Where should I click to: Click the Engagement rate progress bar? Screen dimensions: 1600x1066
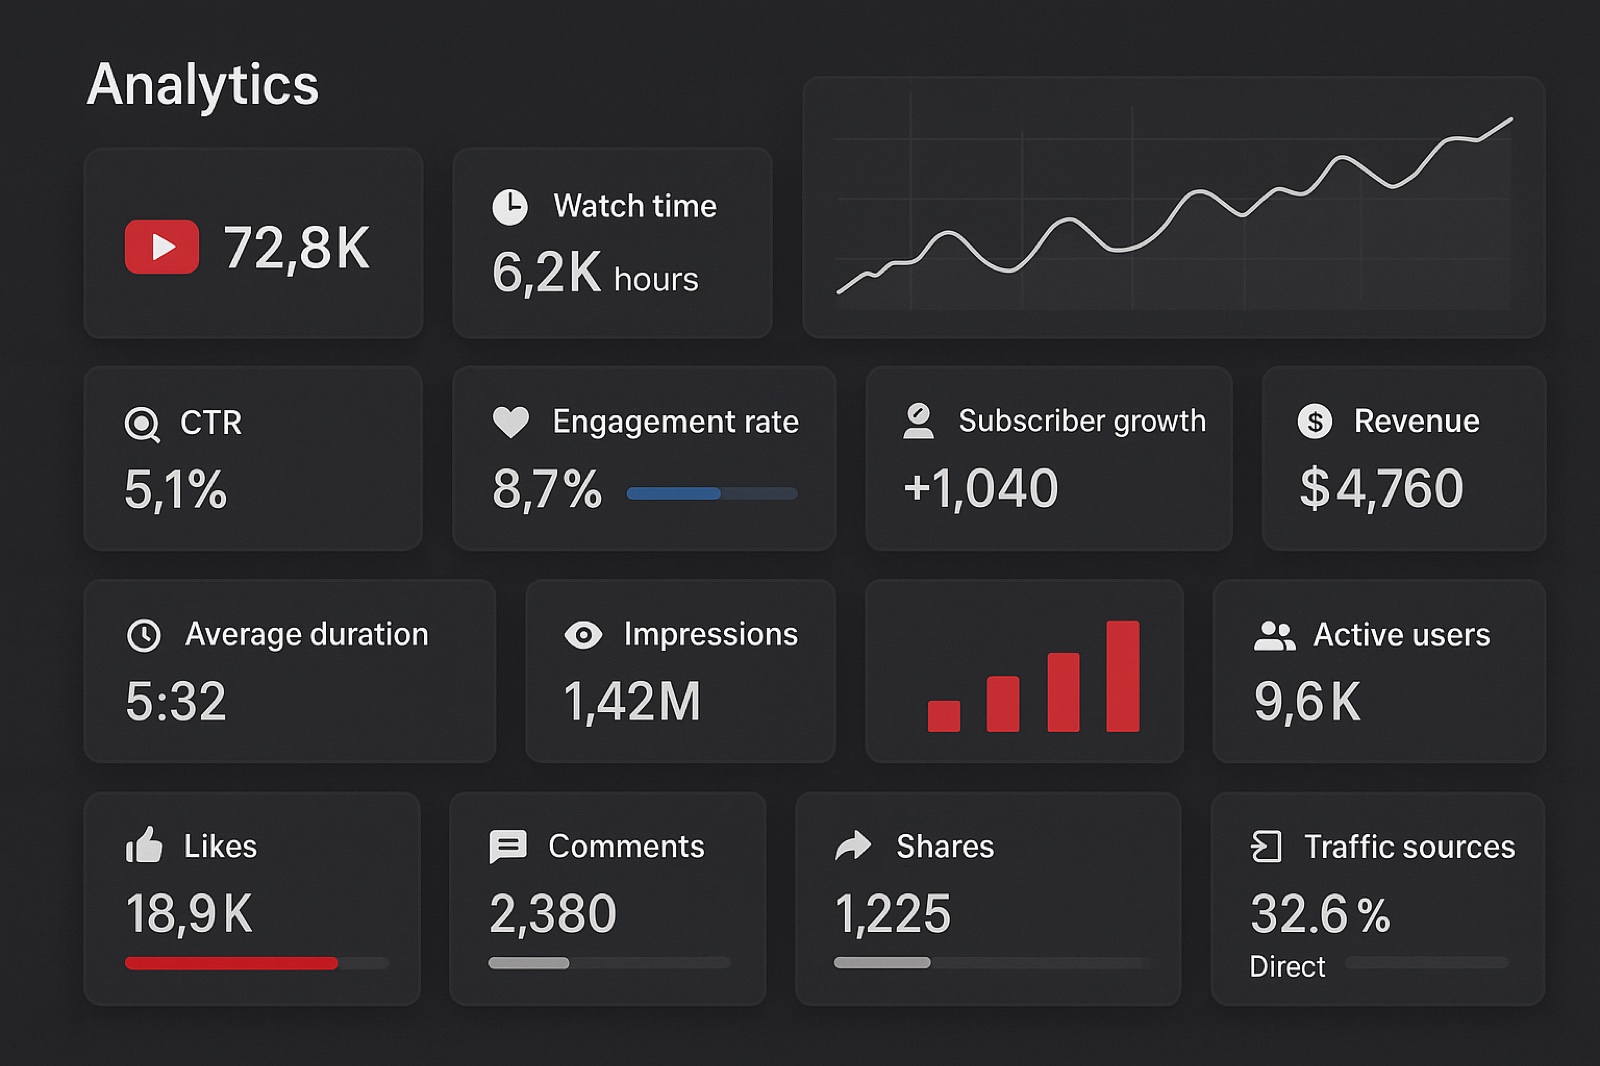click(x=711, y=493)
